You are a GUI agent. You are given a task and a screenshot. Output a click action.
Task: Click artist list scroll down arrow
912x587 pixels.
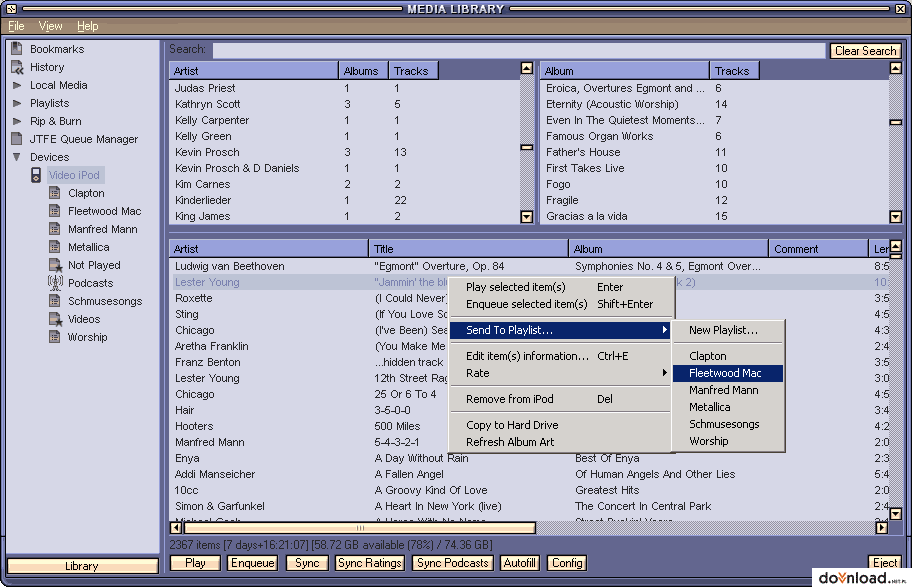click(x=526, y=217)
